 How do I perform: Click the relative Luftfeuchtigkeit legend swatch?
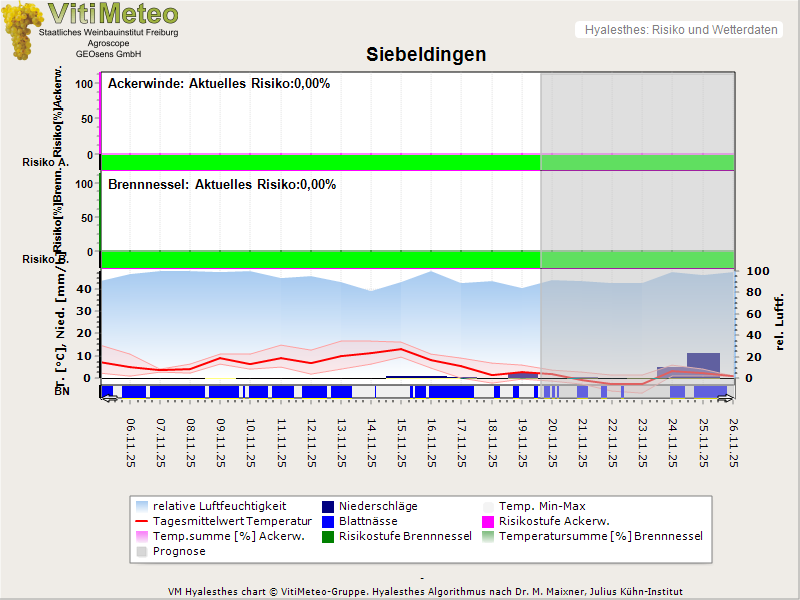pyautogui.click(x=141, y=507)
